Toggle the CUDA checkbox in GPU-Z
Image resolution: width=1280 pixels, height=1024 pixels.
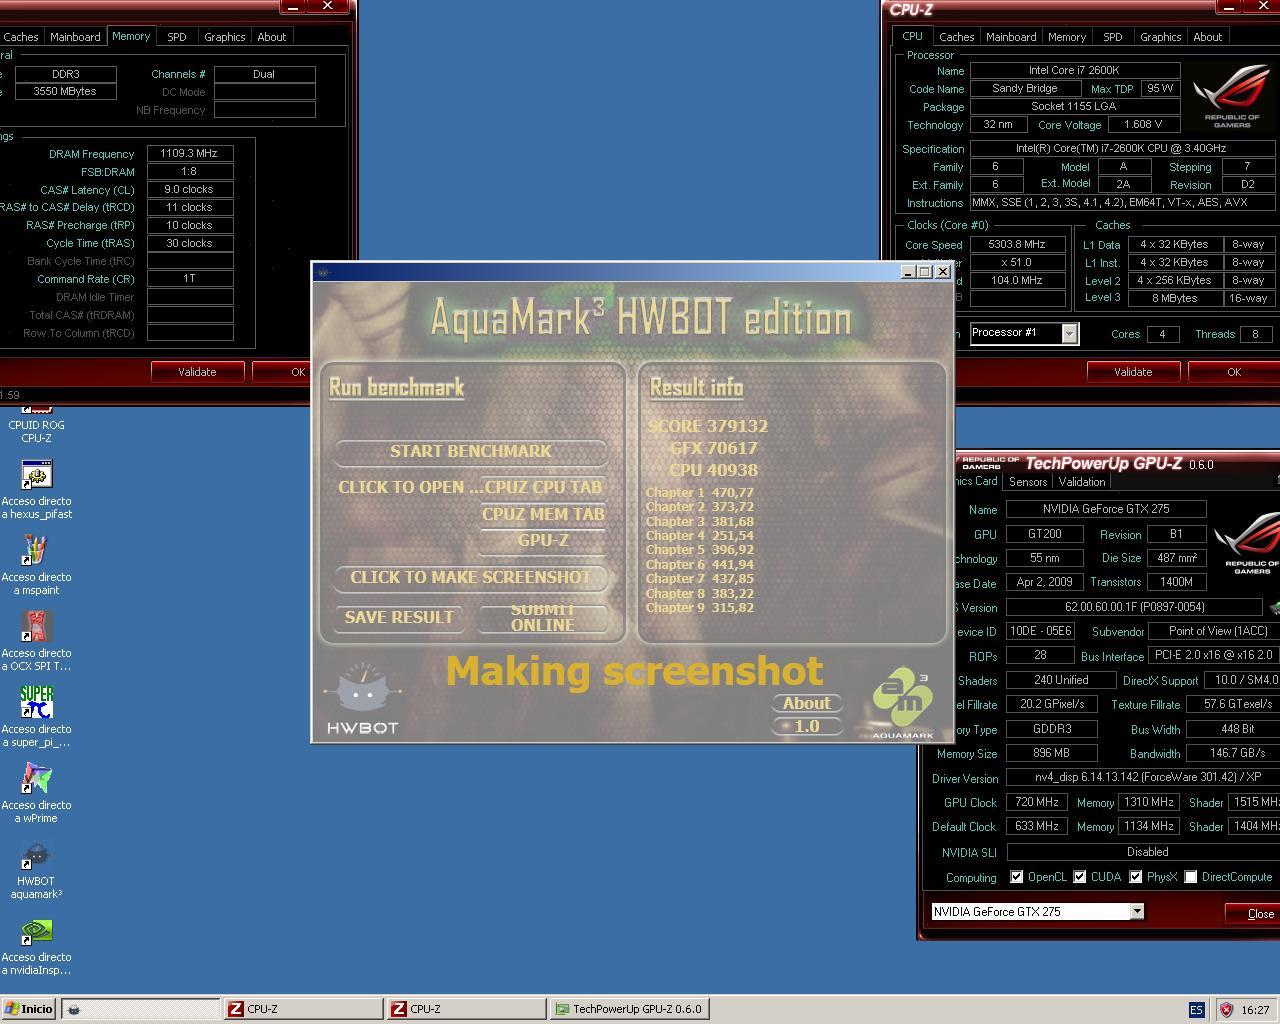tap(1080, 877)
